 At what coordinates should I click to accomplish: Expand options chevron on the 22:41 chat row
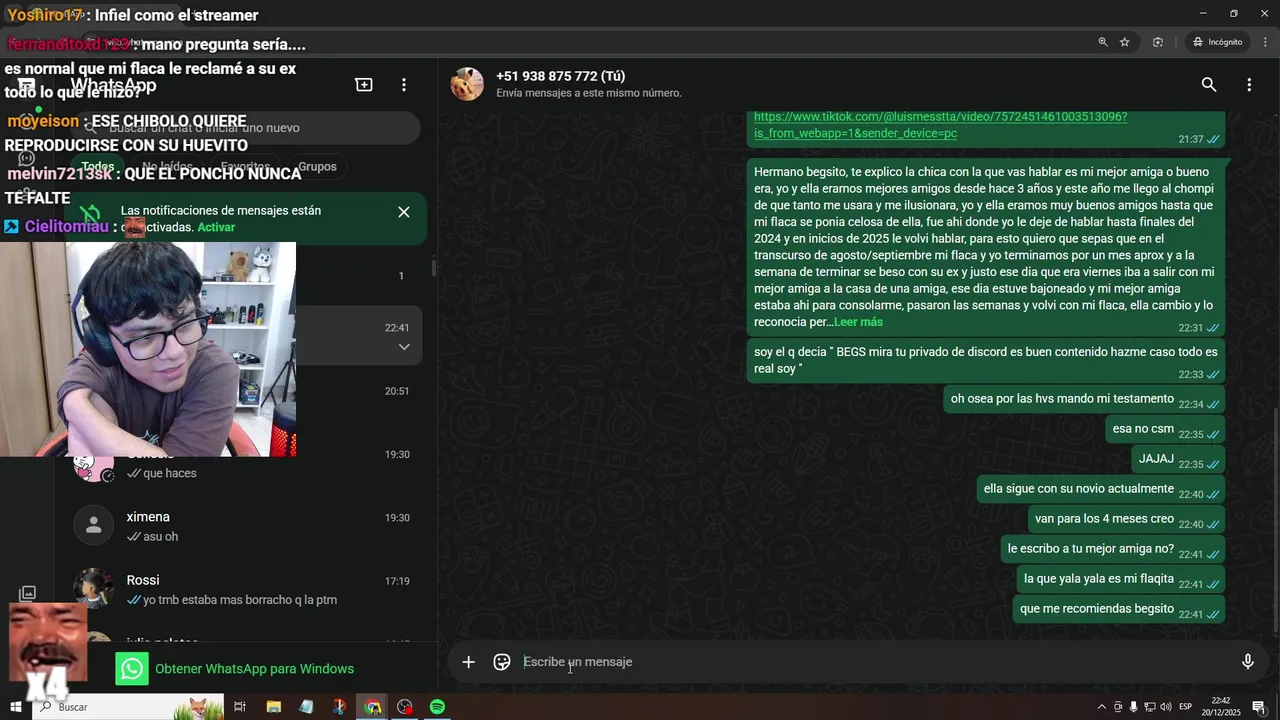(x=404, y=347)
